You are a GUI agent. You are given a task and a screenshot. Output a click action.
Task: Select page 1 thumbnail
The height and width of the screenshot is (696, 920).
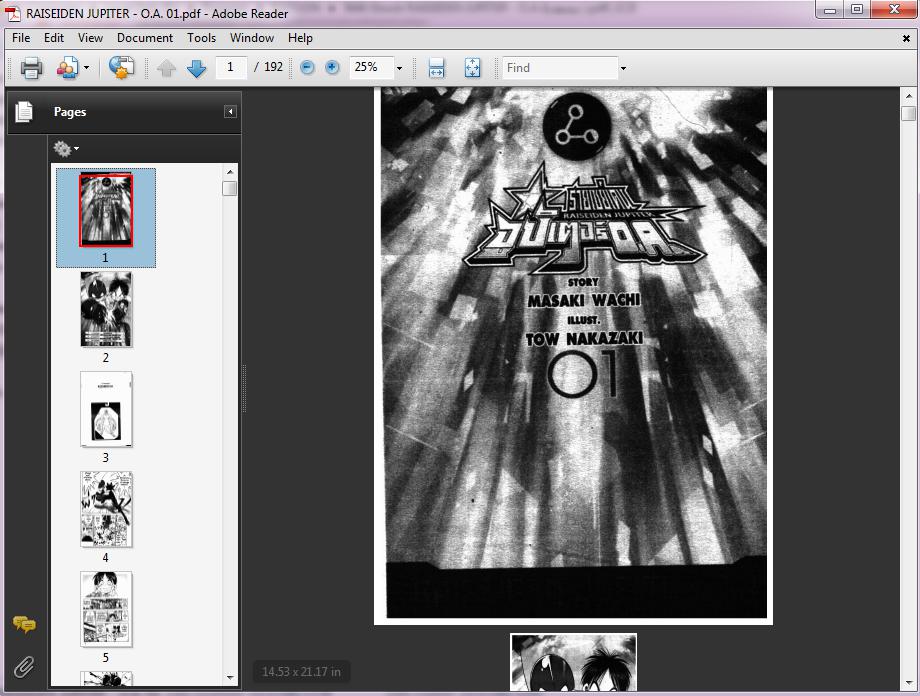click(106, 210)
